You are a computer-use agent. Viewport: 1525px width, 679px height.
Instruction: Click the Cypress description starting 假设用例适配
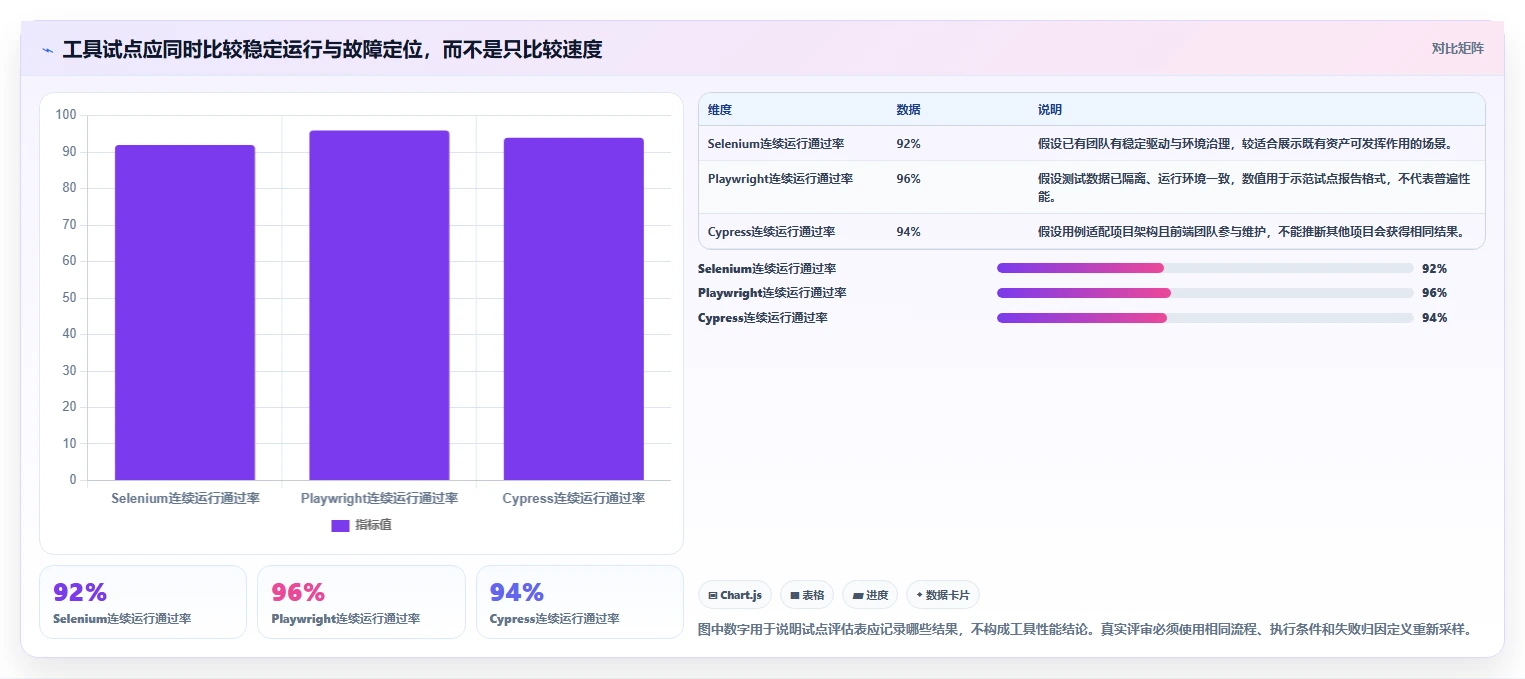click(x=1251, y=232)
